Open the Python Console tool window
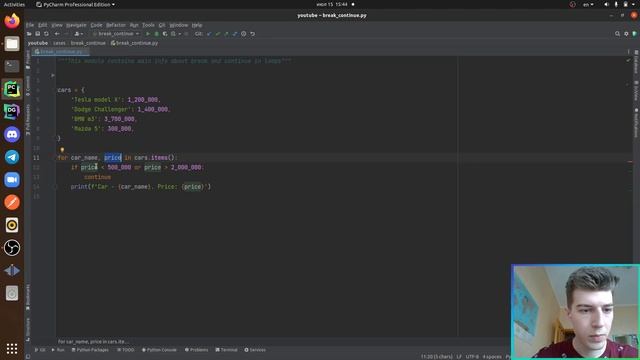The width and height of the screenshot is (640, 360). 159,350
